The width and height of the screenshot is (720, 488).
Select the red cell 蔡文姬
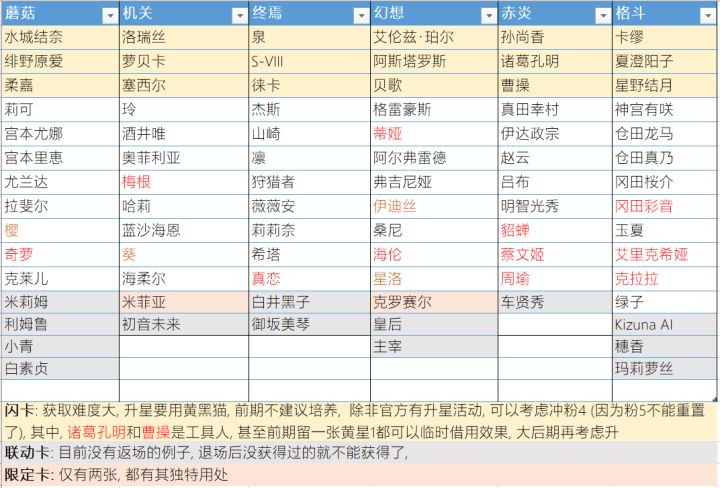(x=555, y=254)
